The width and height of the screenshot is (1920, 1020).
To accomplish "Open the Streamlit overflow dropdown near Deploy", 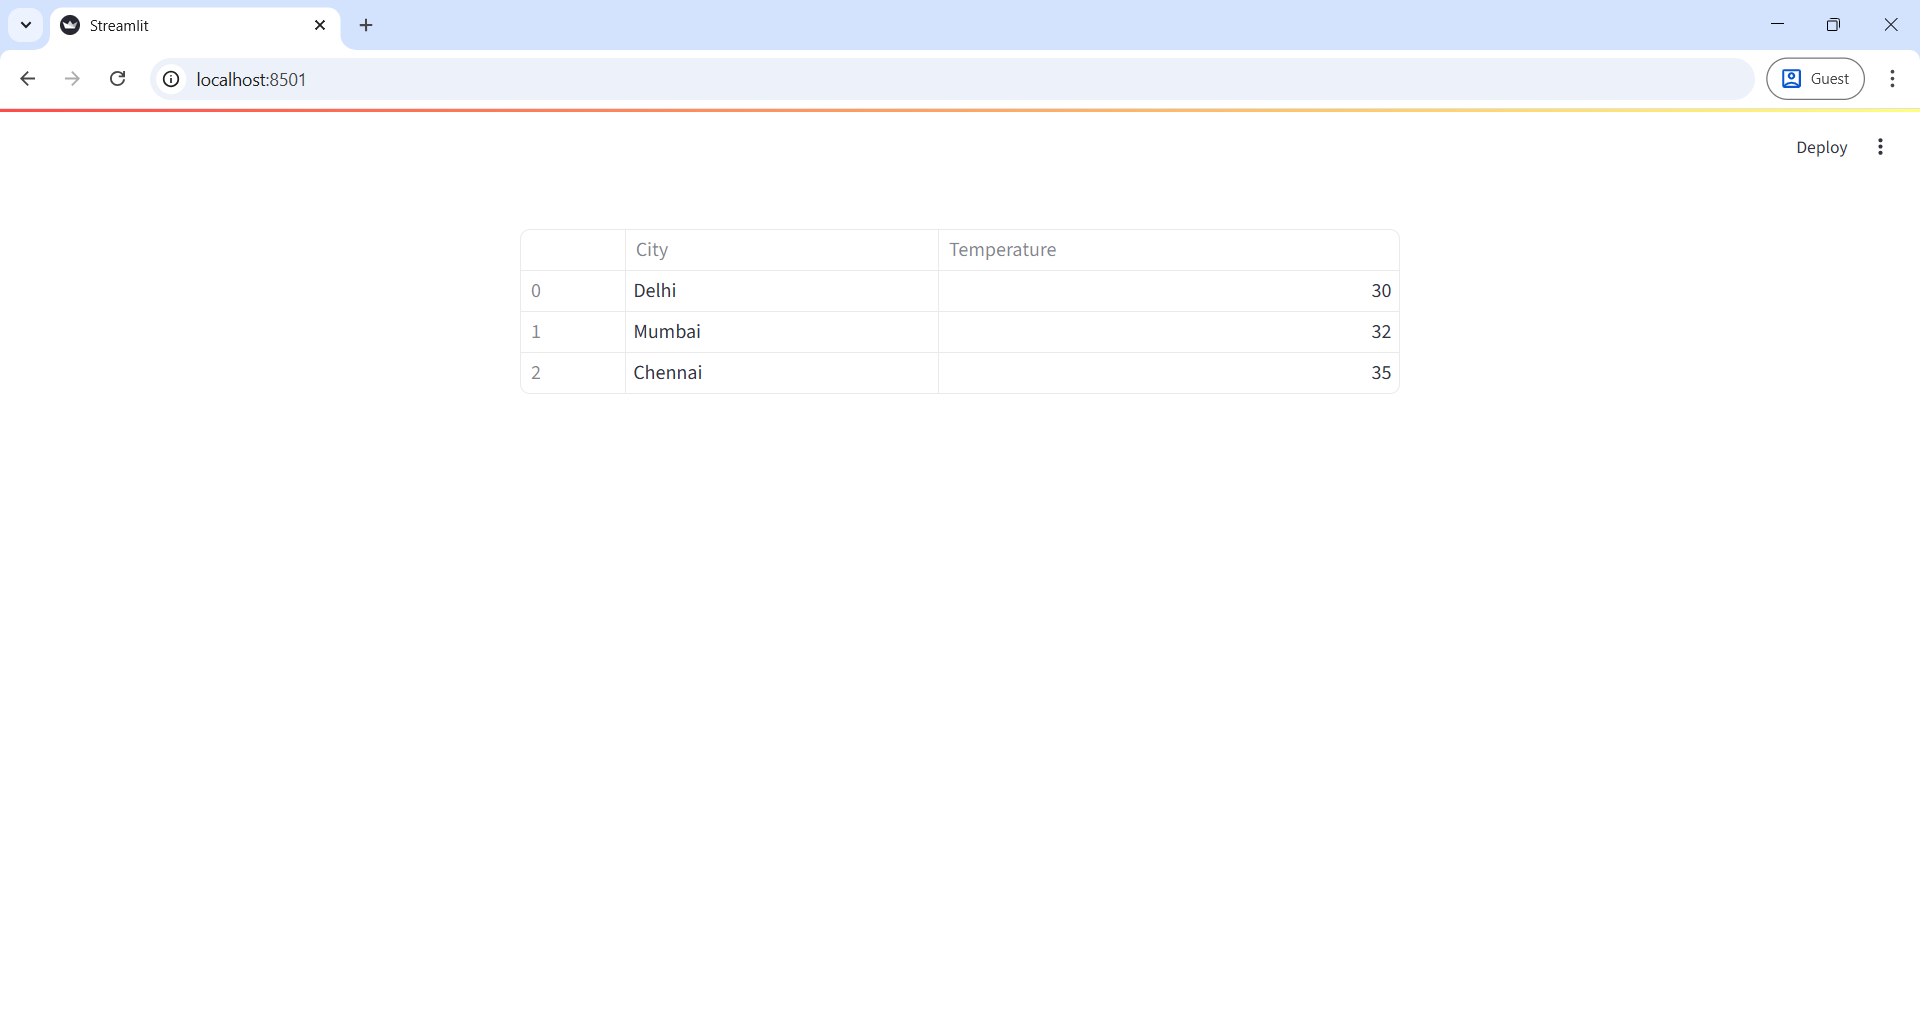I will [1880, 147].
